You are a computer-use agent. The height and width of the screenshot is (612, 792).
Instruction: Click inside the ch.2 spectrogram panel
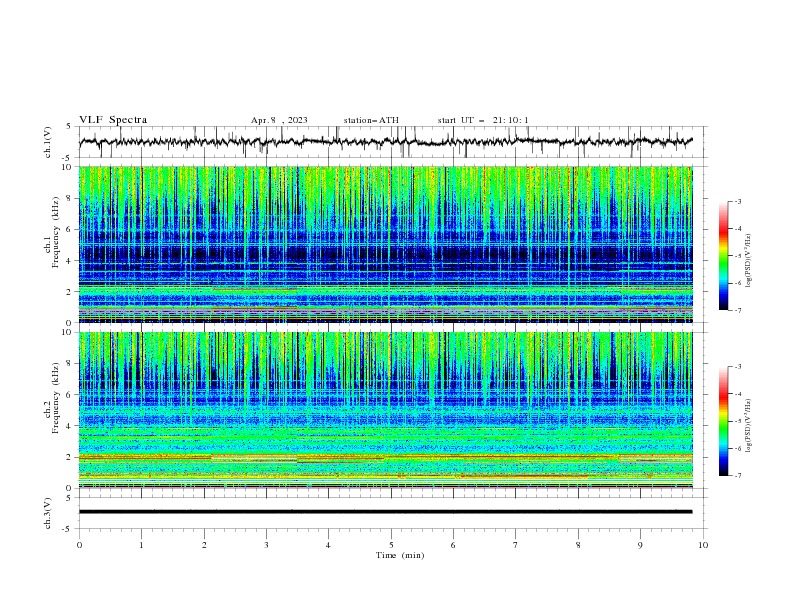tap(385, 410)
